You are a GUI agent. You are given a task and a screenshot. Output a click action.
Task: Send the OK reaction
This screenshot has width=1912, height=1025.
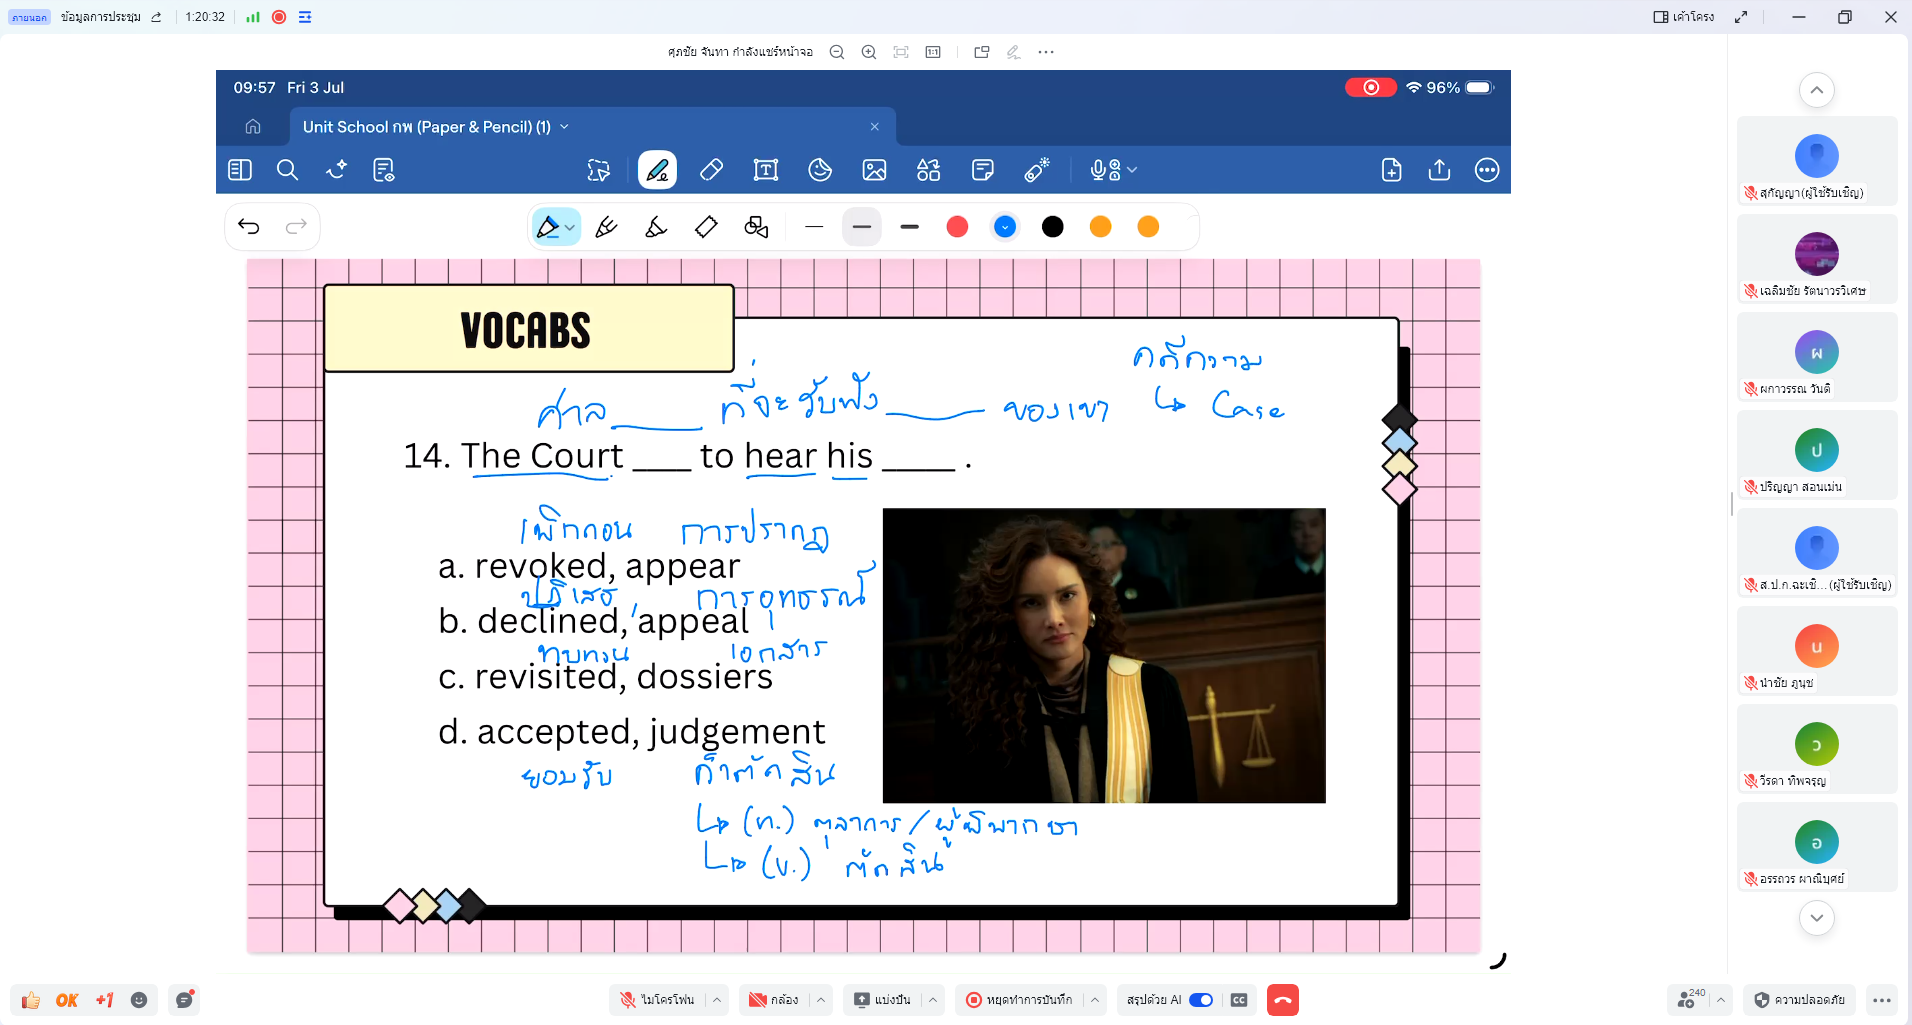(67, 1000)
